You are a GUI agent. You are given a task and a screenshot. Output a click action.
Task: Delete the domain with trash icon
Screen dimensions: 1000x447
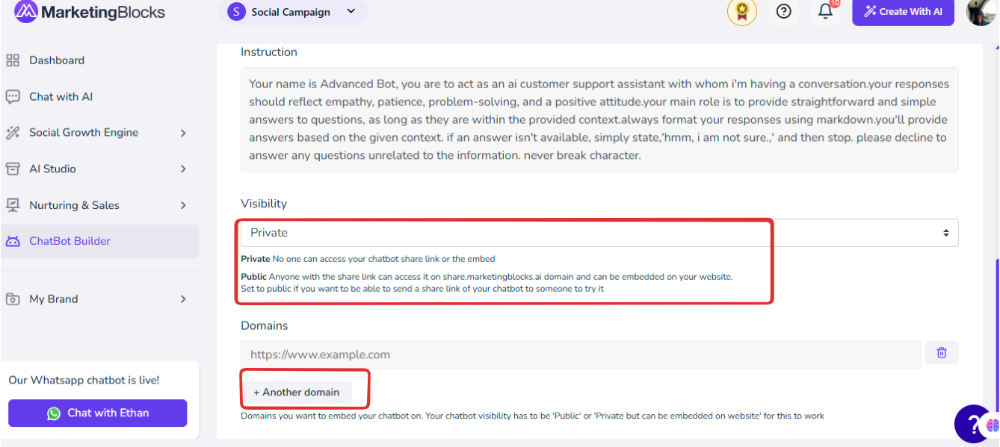[941, 353]
